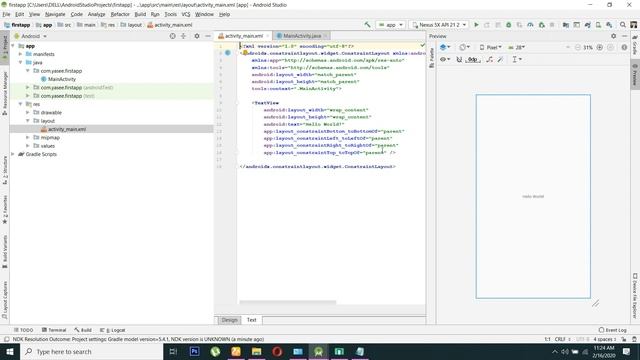
Task: Expand the Gradle Scripts node
Action: (x=13, y=154)
